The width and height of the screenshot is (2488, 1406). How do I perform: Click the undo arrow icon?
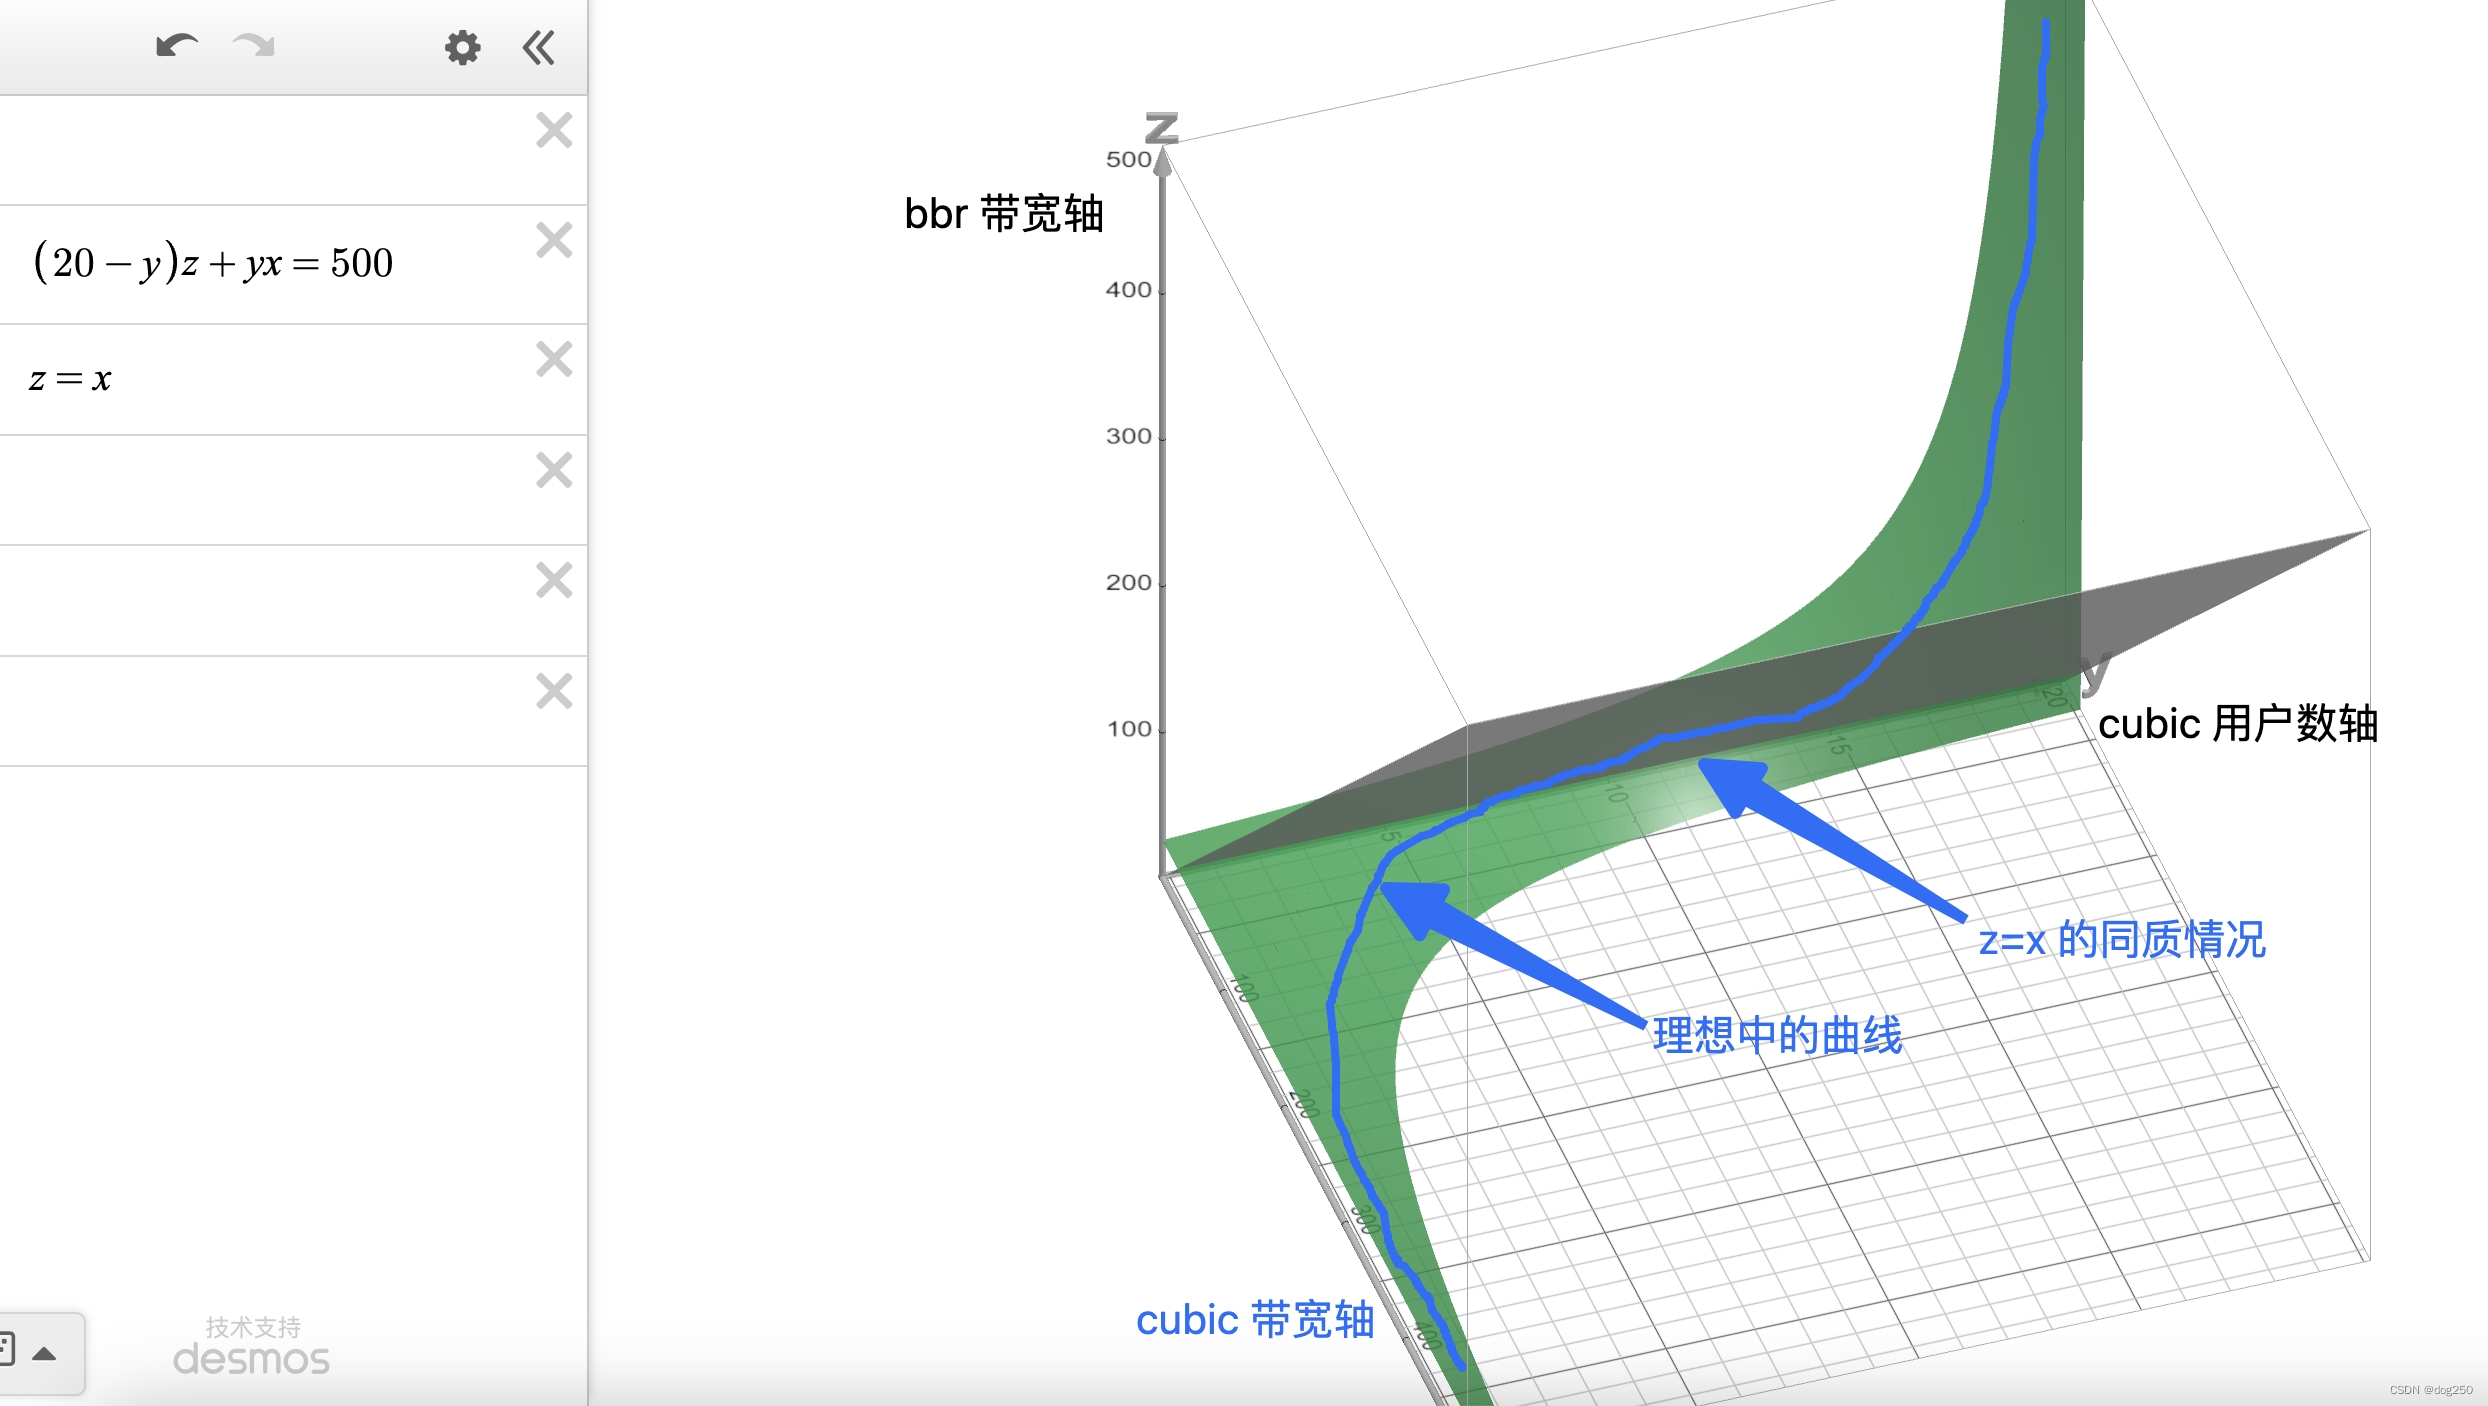(x=177, y=46)
